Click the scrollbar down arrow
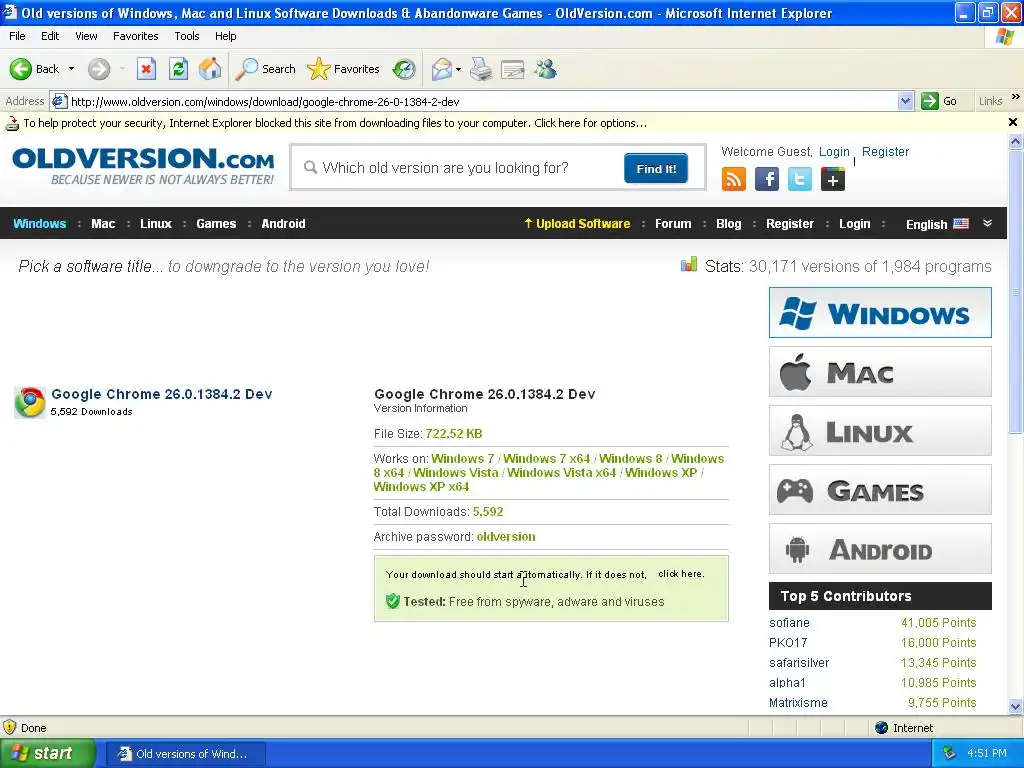Image resolution: width=1024 pixels, height=768 pixels. 1015,706
